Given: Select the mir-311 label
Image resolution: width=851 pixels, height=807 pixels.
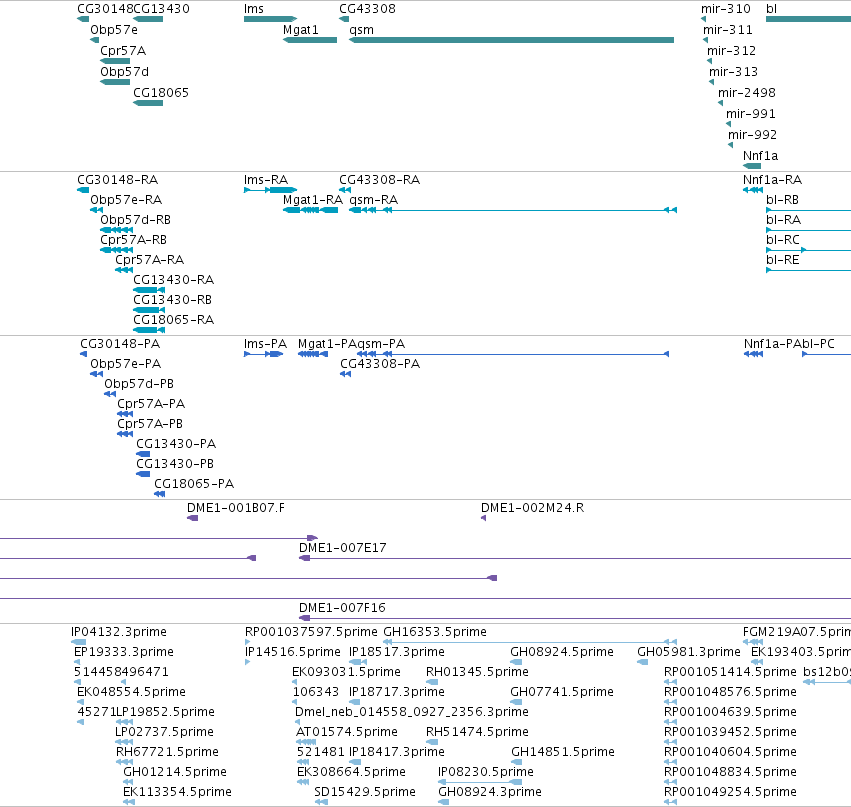Looking at the screenshot, I should (x=728, y=30).
